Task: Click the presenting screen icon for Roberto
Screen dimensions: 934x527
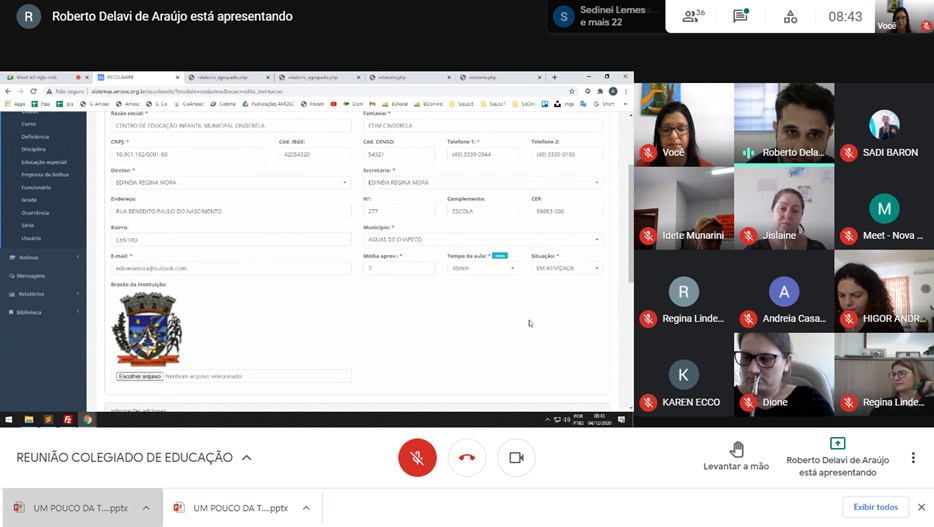Action: (837, 444)
